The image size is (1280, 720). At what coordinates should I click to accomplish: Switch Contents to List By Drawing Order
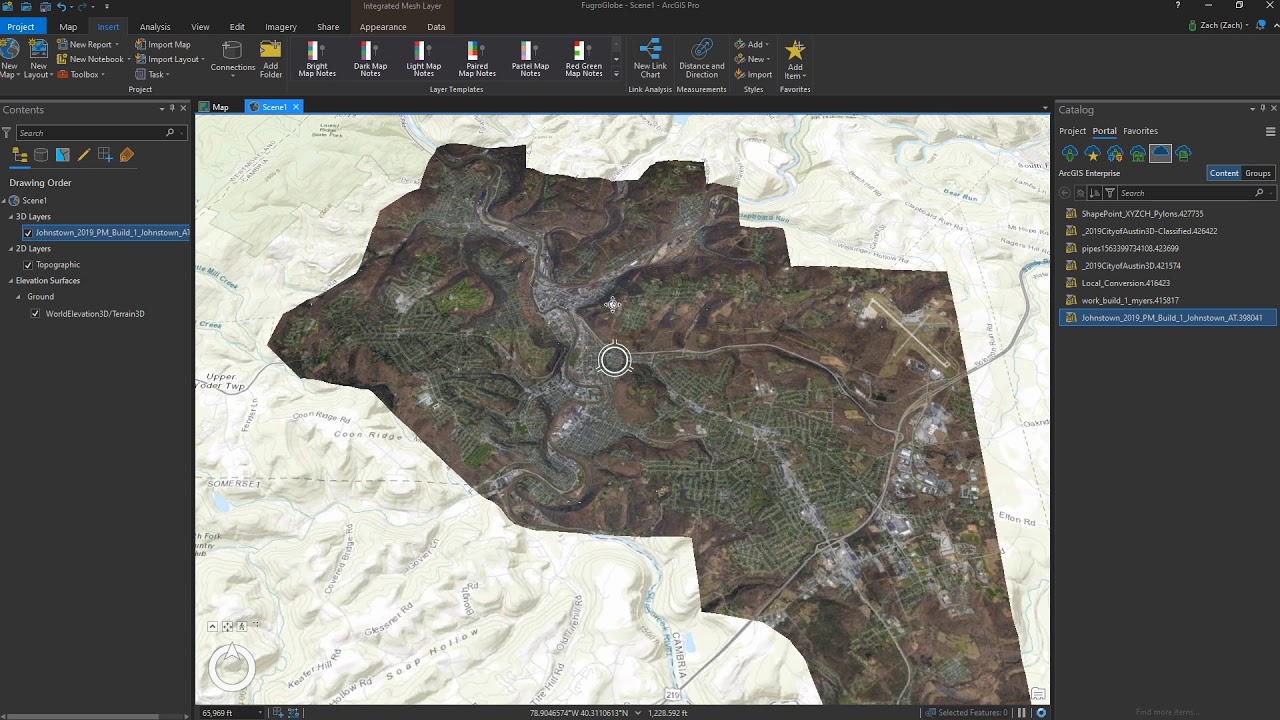pos(19,155)
